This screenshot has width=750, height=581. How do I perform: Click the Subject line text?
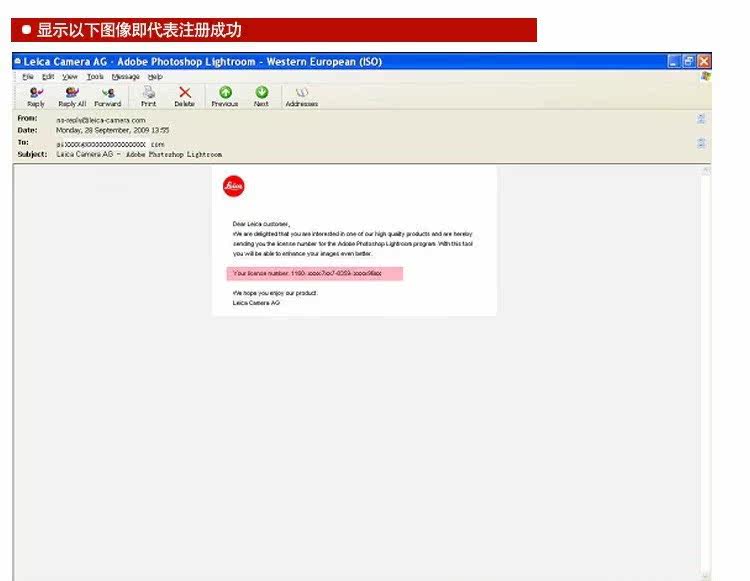pos(139,154)
